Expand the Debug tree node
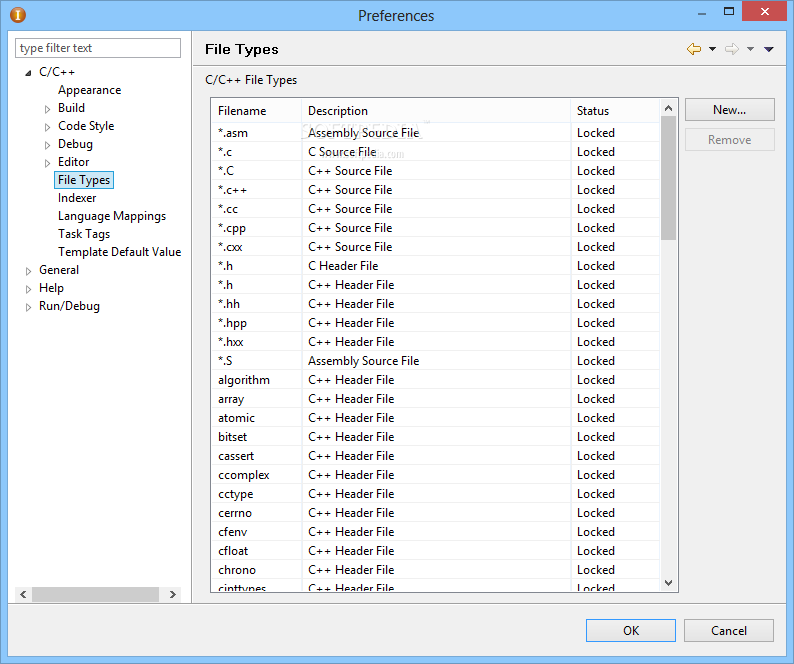The width and height of the screenshot is (794, 664). click(47, 145)
